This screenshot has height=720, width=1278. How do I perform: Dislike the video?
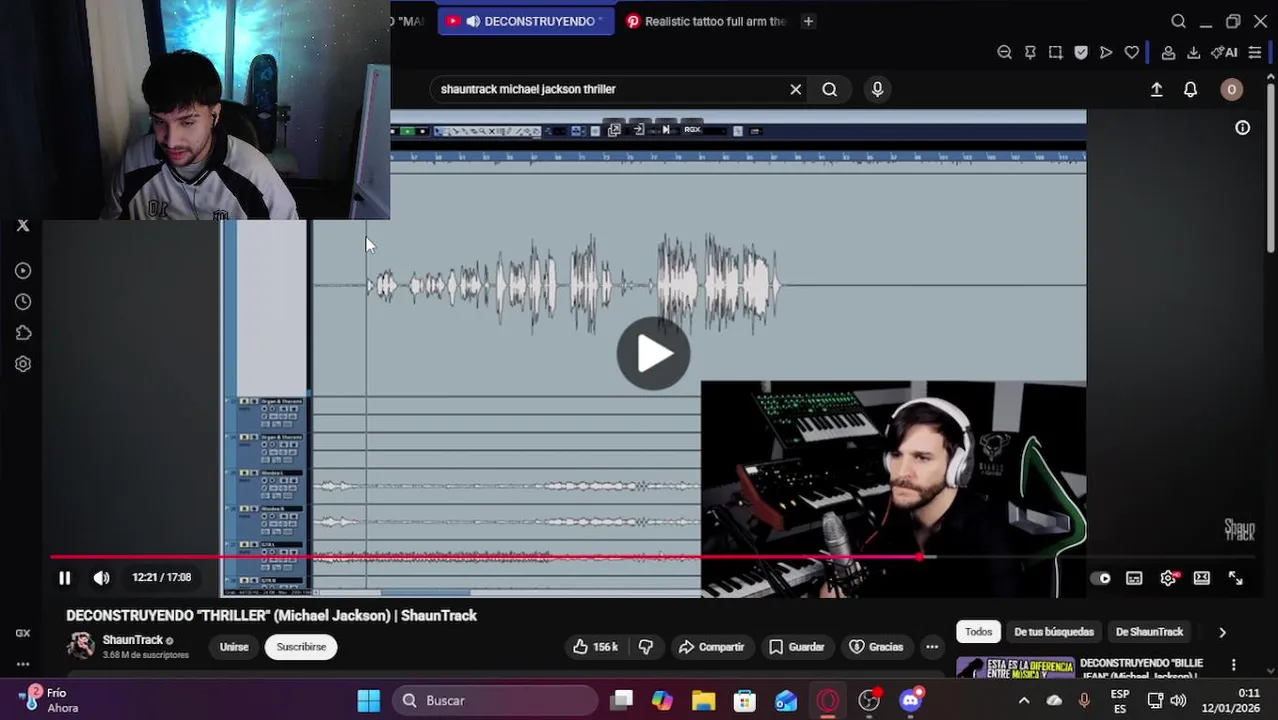click(x=645, y=647)
